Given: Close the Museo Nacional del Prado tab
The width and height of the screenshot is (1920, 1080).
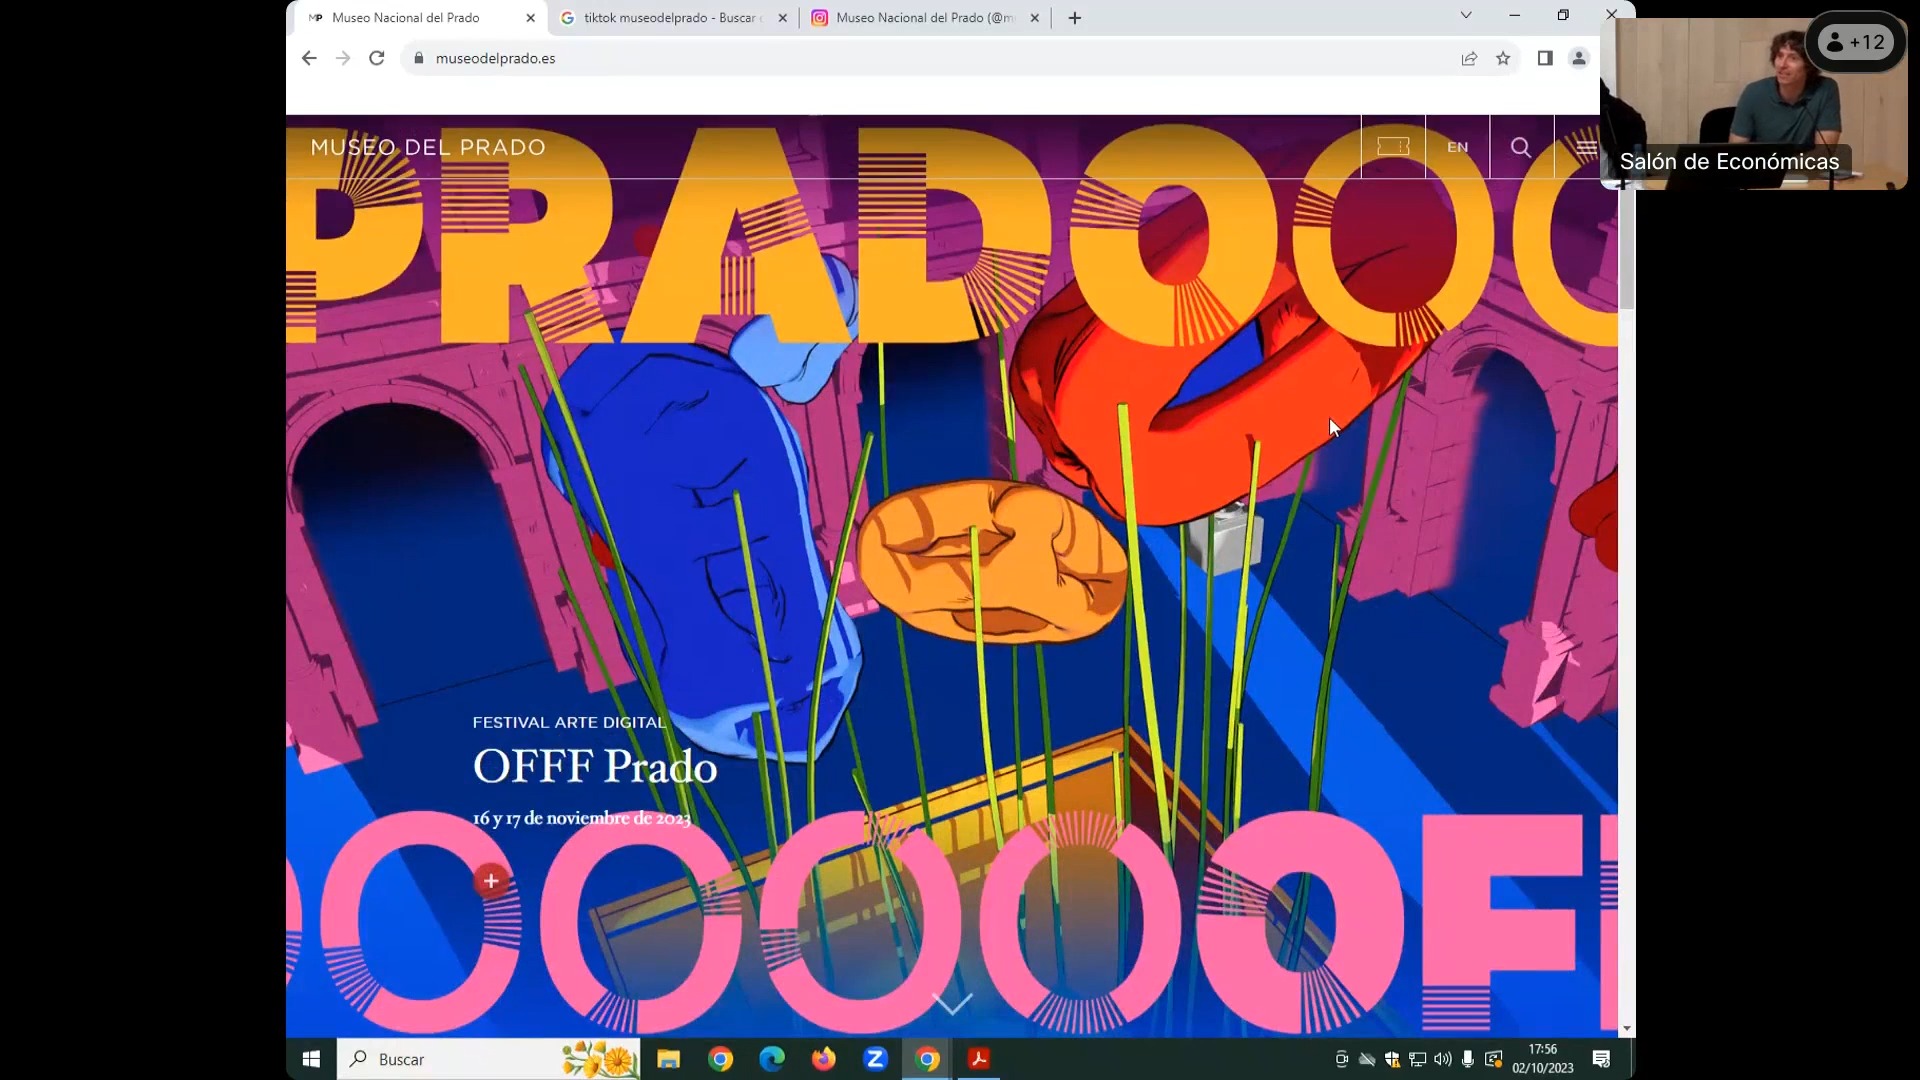Looking at the screenshot, I should [531, 18].
